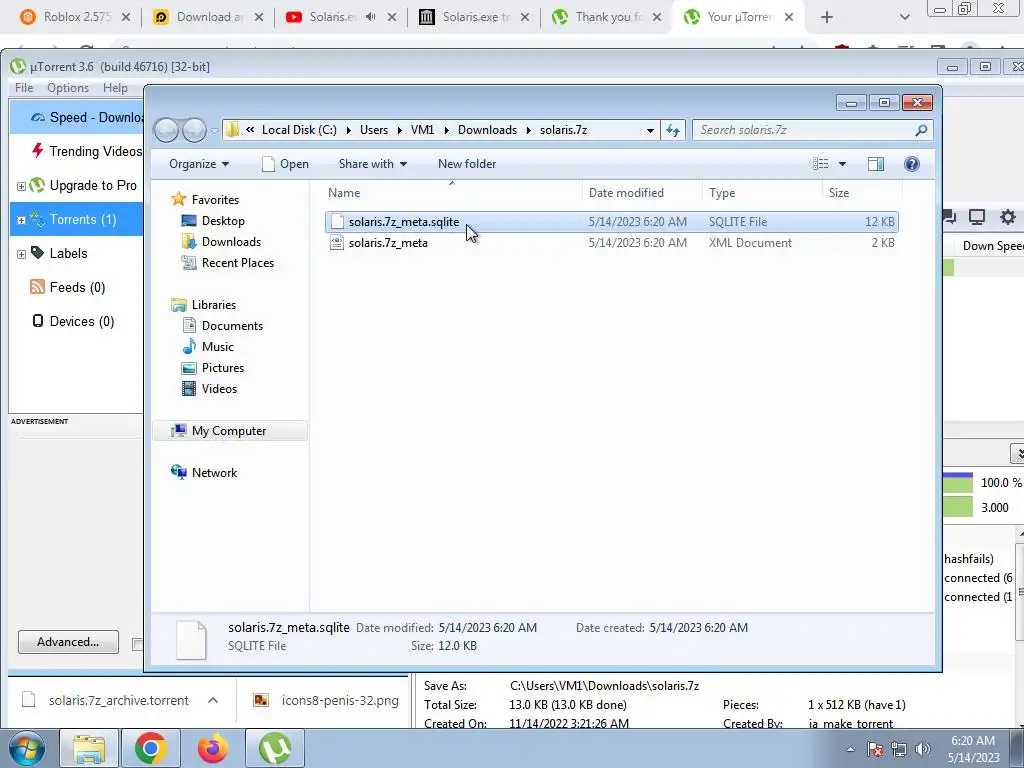Sort by Size column header

pyautogui.click(x=839, y=193)
